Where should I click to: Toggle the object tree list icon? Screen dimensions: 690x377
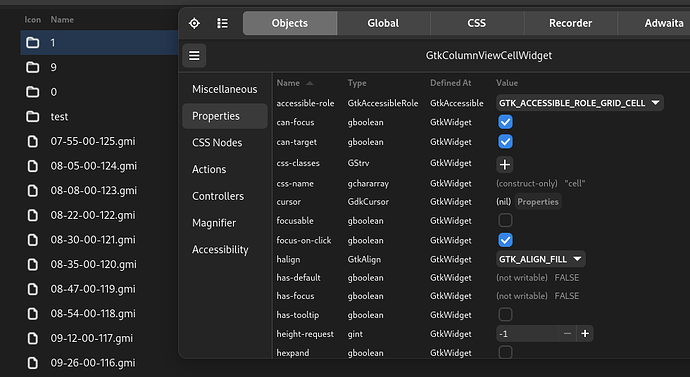point(223,23)
